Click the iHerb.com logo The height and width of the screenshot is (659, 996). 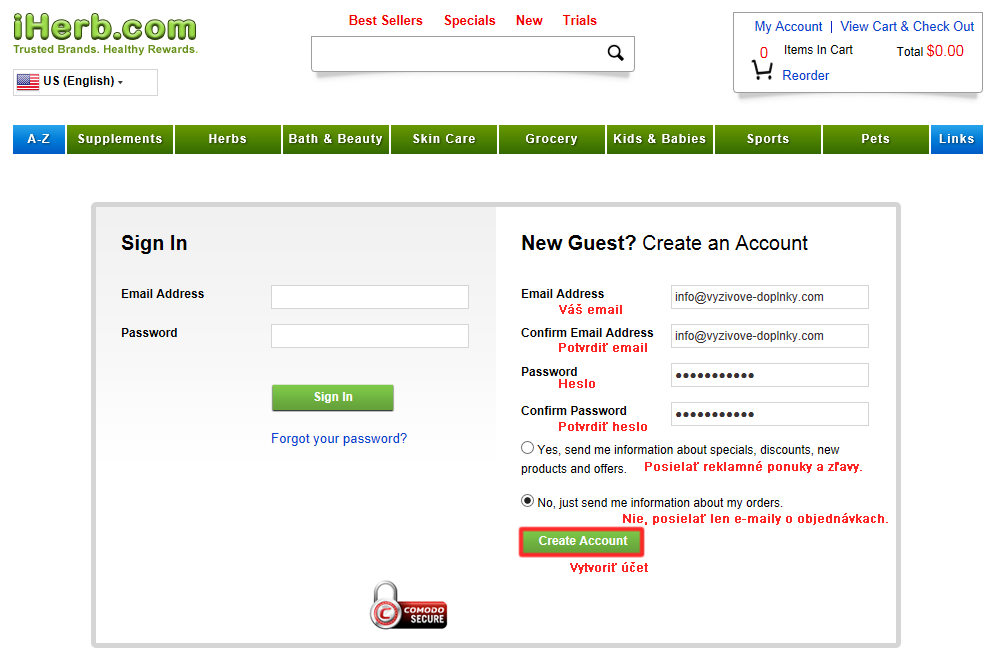105,34
